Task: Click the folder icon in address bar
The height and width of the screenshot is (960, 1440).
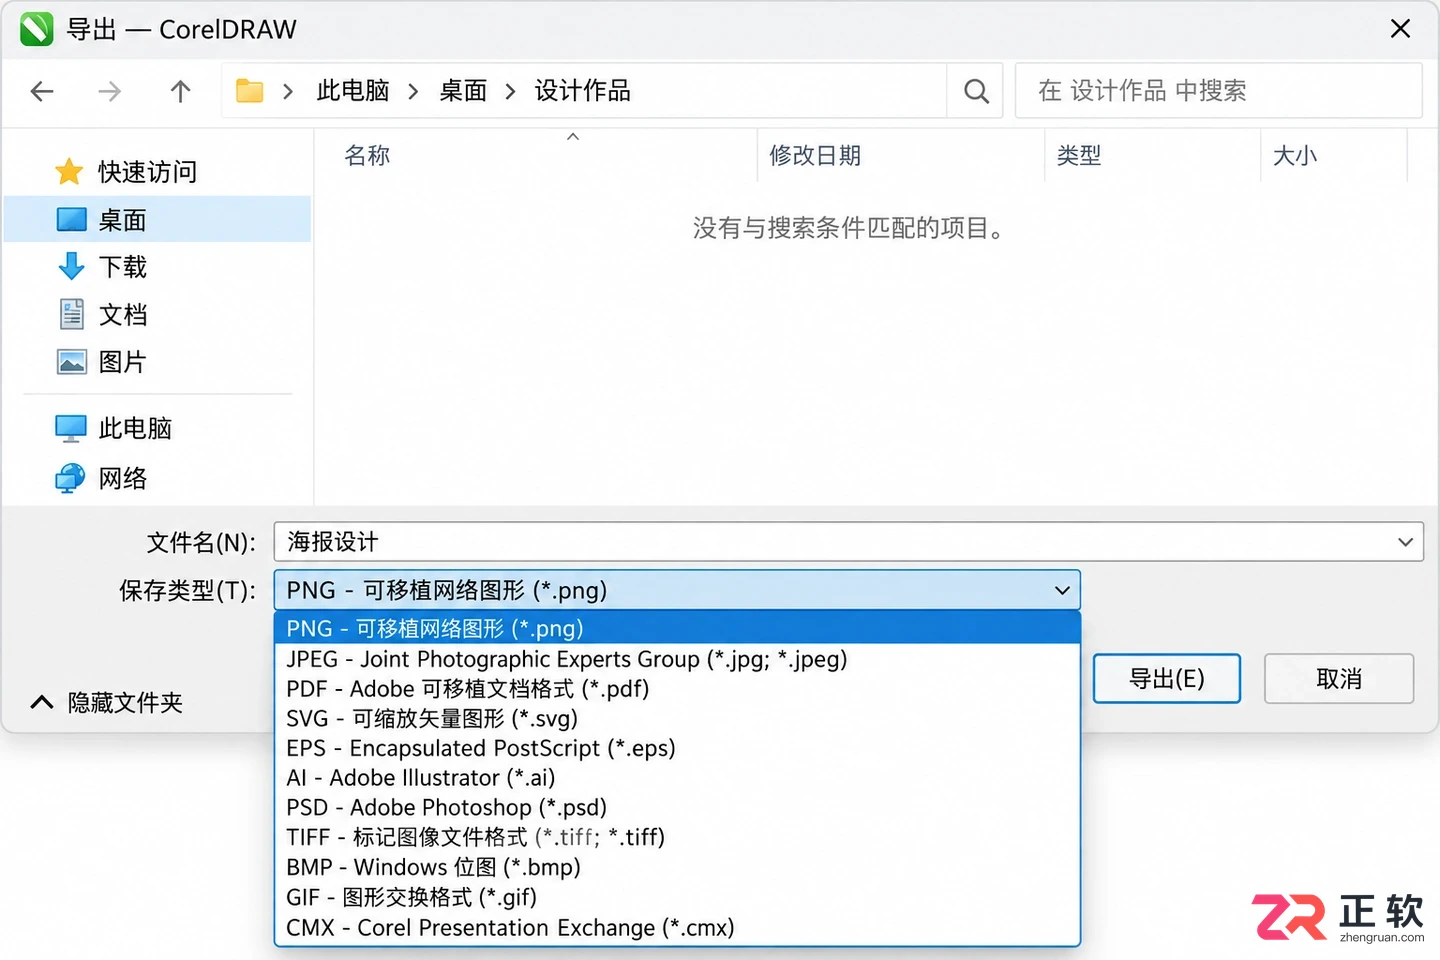Action: [249, 91]
